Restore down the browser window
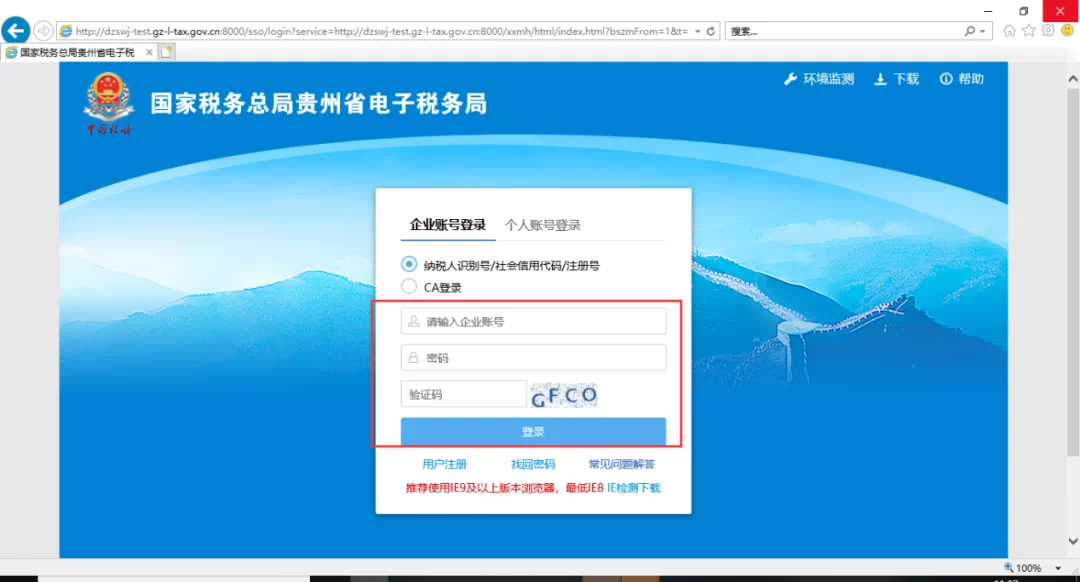 (x=1024, y=11)
